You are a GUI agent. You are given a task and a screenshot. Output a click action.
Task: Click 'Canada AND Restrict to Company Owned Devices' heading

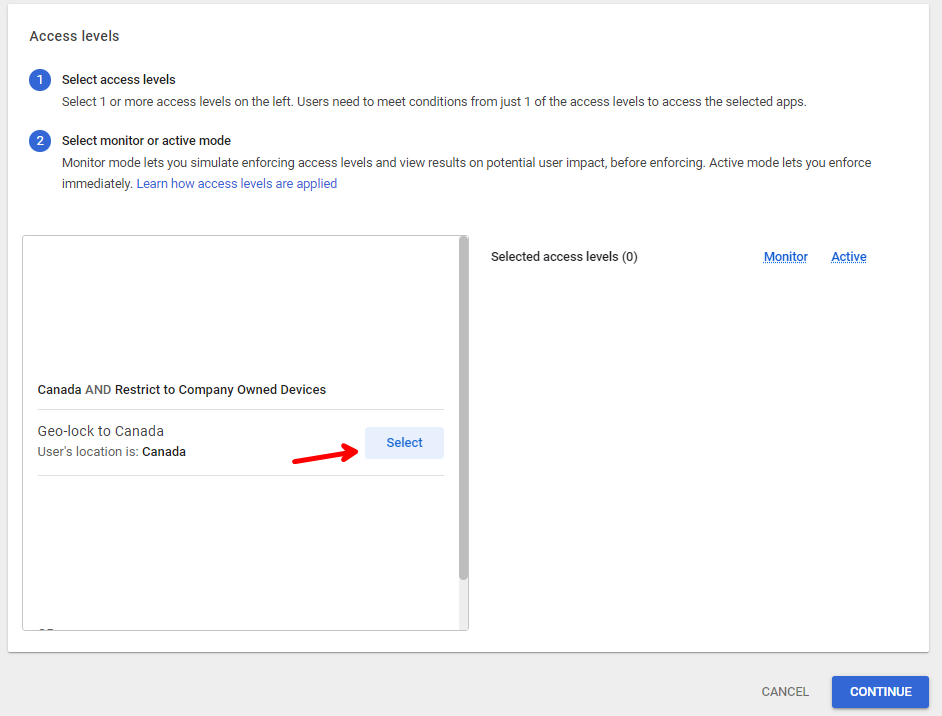click(x=181, y=390)
